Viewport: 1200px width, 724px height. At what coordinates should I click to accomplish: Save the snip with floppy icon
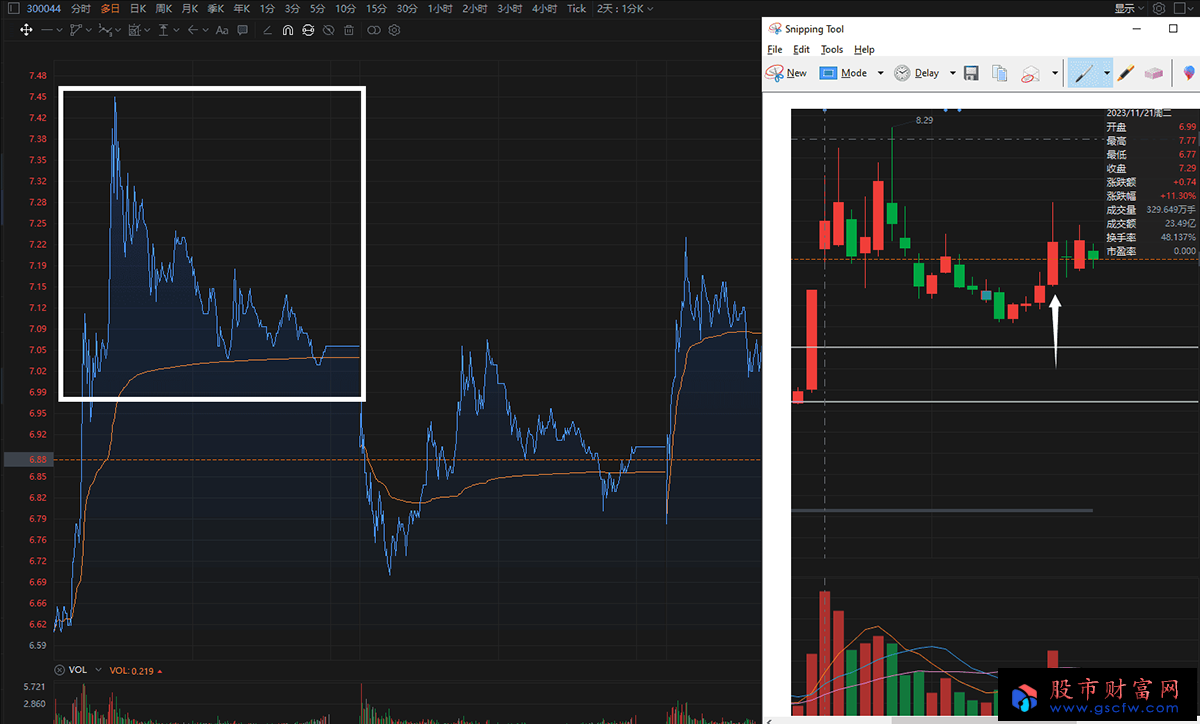pos(971,73)
